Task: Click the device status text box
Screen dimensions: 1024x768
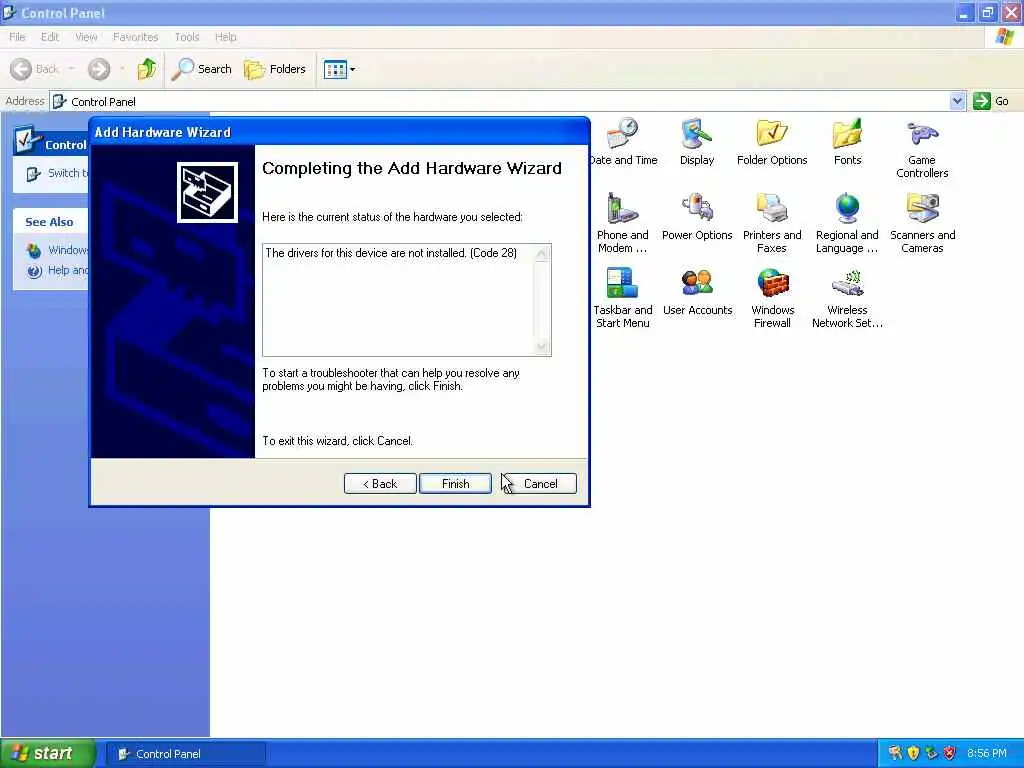Action: click(x=398, y=300)
